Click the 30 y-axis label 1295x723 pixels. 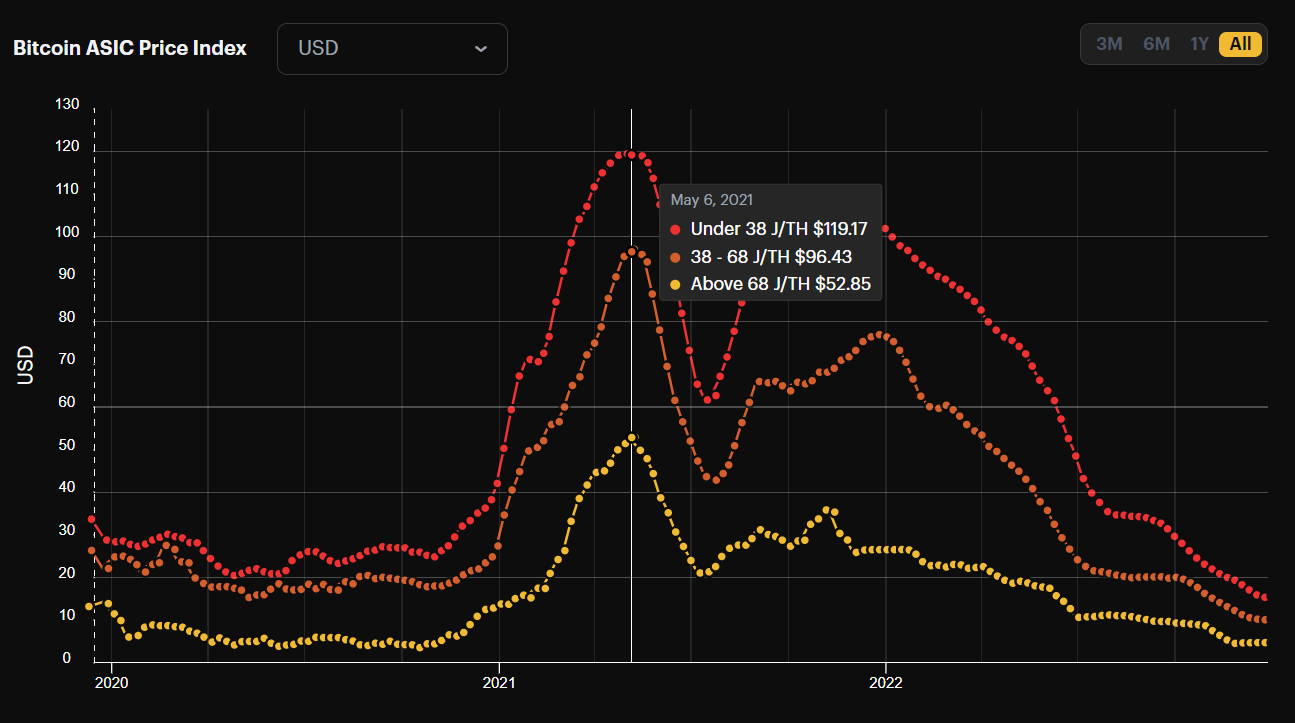click(x=67, y=530)
